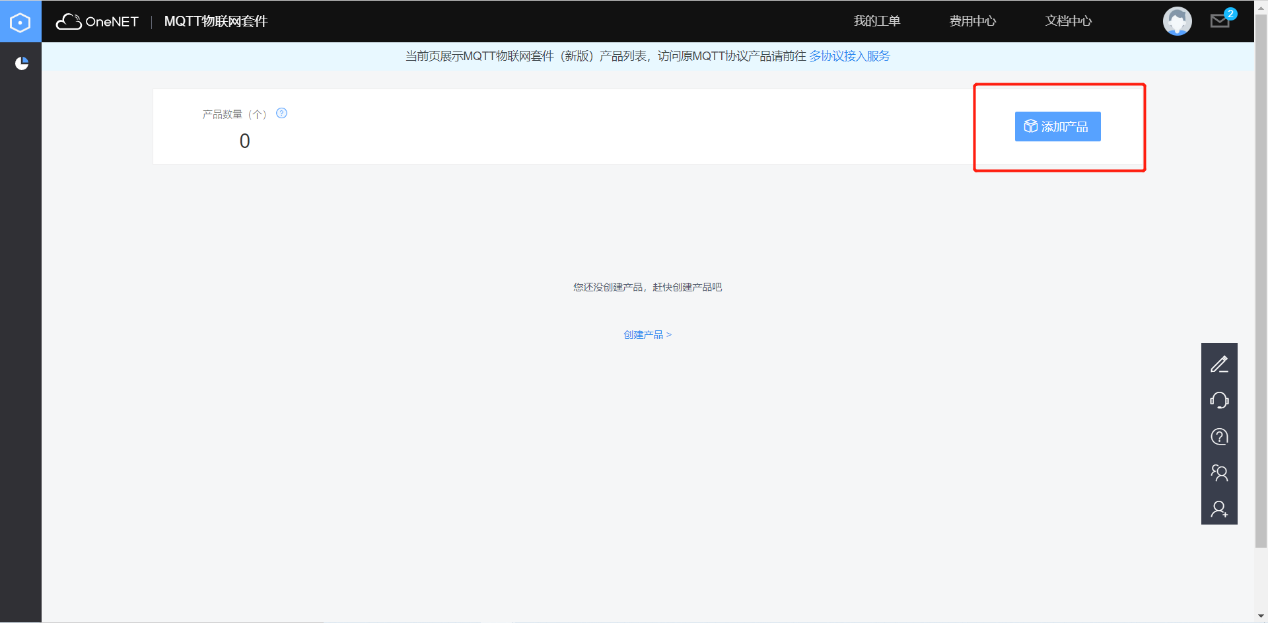Open the 多协议接入服务 link in banner

click(x=849, y=56)
